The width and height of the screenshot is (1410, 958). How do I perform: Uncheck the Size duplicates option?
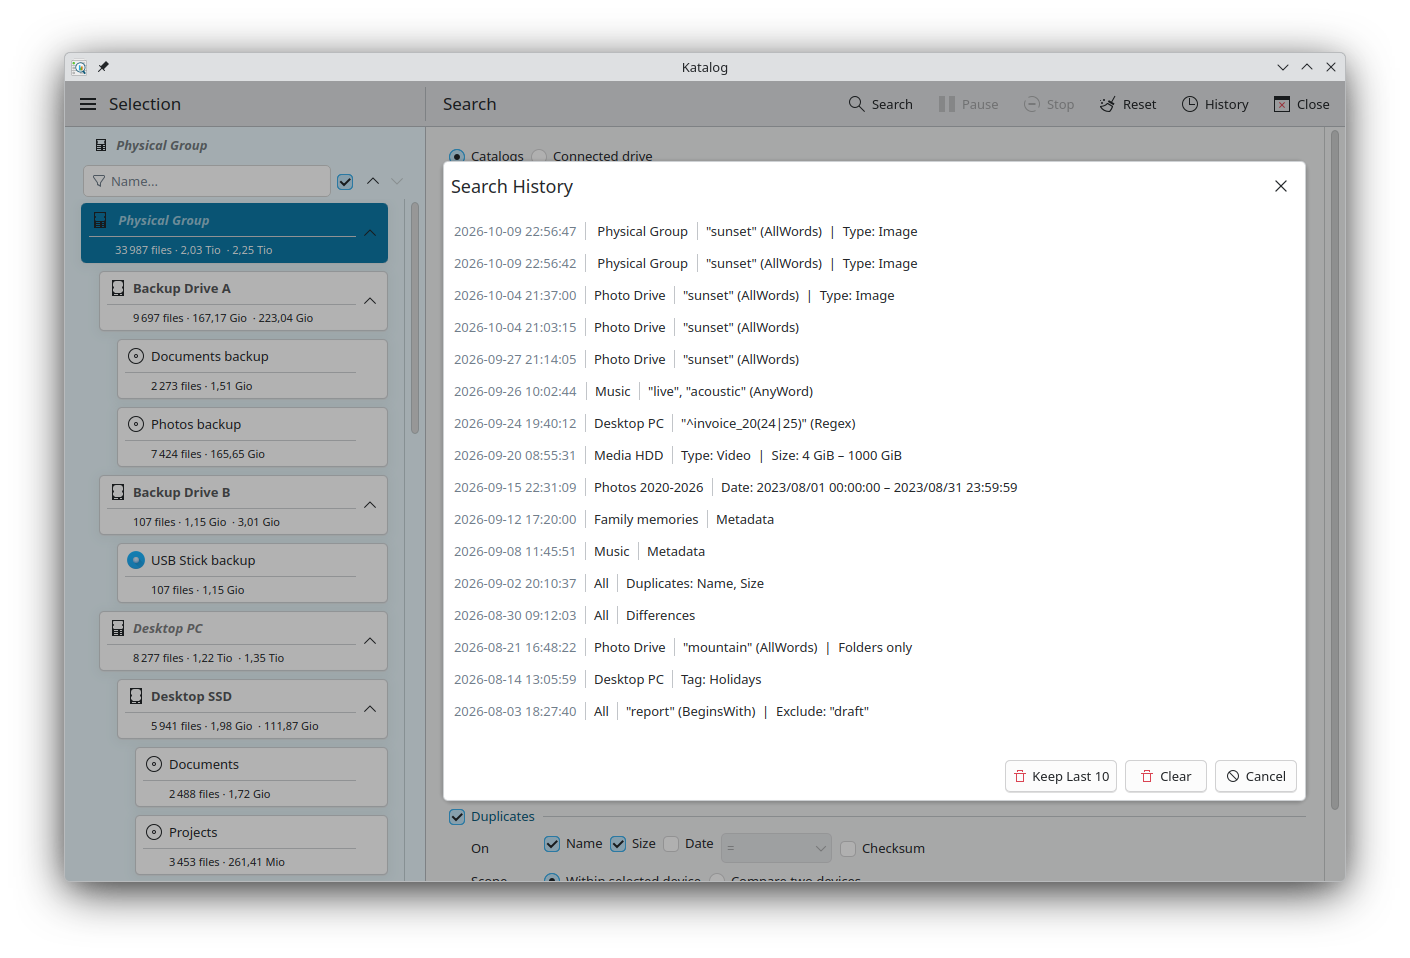tap(618, 843)
